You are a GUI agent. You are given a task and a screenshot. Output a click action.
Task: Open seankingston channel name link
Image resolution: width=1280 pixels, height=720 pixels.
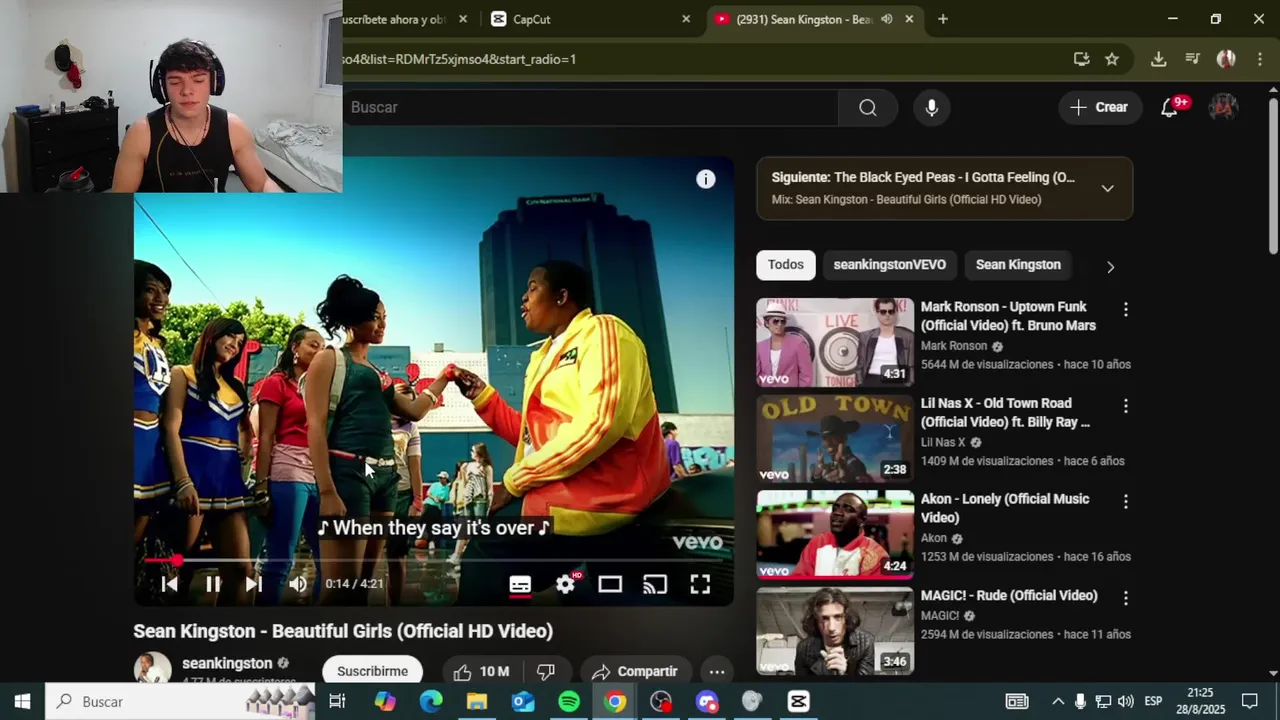tap(227, 663)
